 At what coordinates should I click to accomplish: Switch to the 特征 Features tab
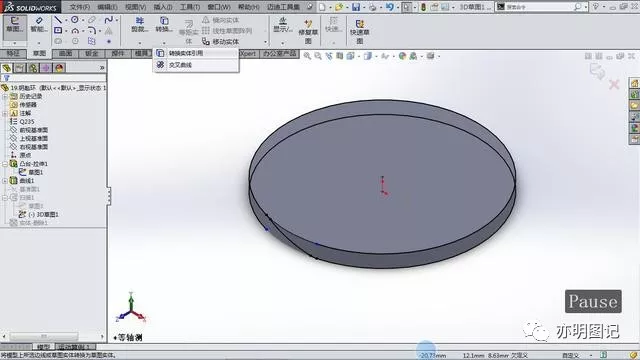click(13, 53)
